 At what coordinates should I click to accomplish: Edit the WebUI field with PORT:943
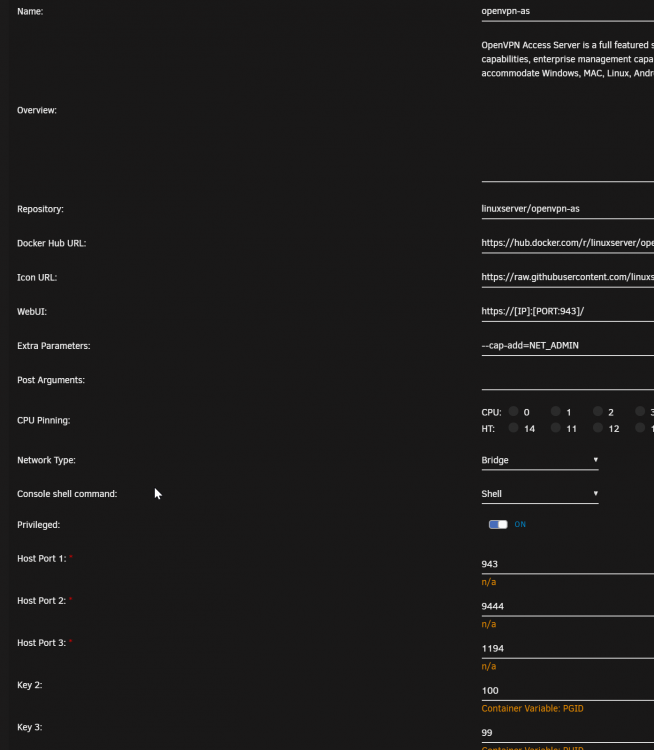click(567, 311)
